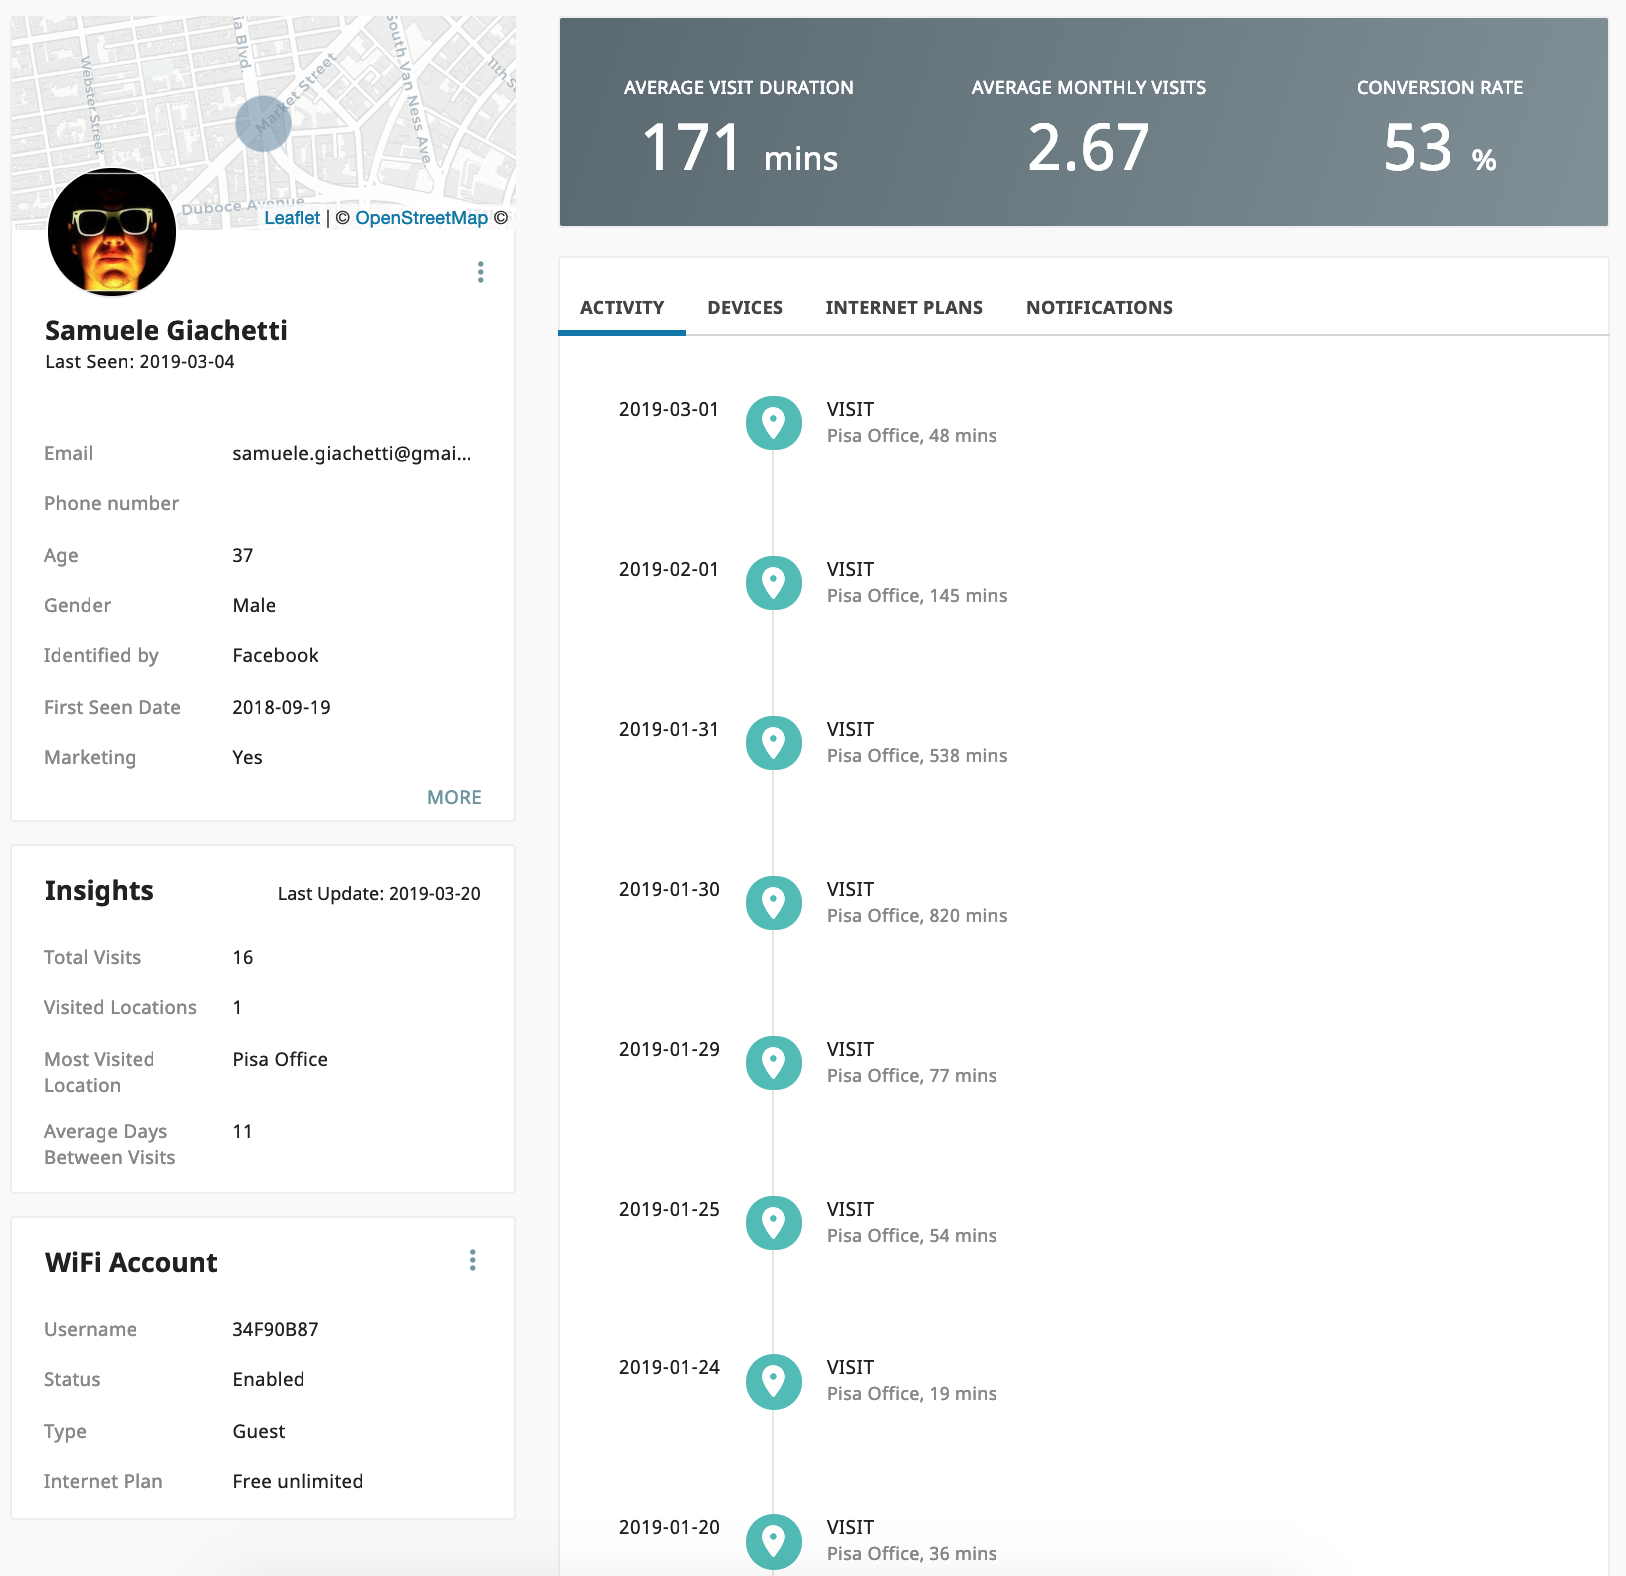Click Samuele Giachetti's profile photo
1626x1576 pixels.
(112, 232)
